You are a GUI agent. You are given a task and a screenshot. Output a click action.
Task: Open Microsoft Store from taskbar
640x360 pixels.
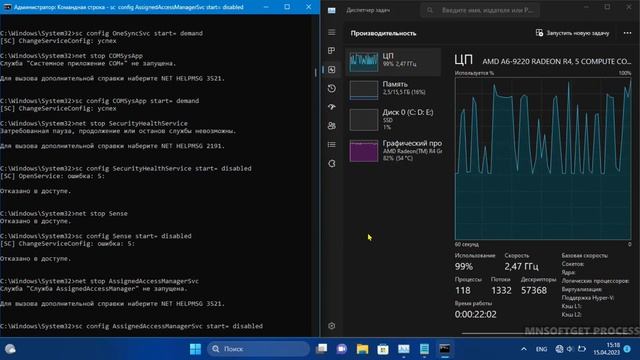(x=383, y=349)
